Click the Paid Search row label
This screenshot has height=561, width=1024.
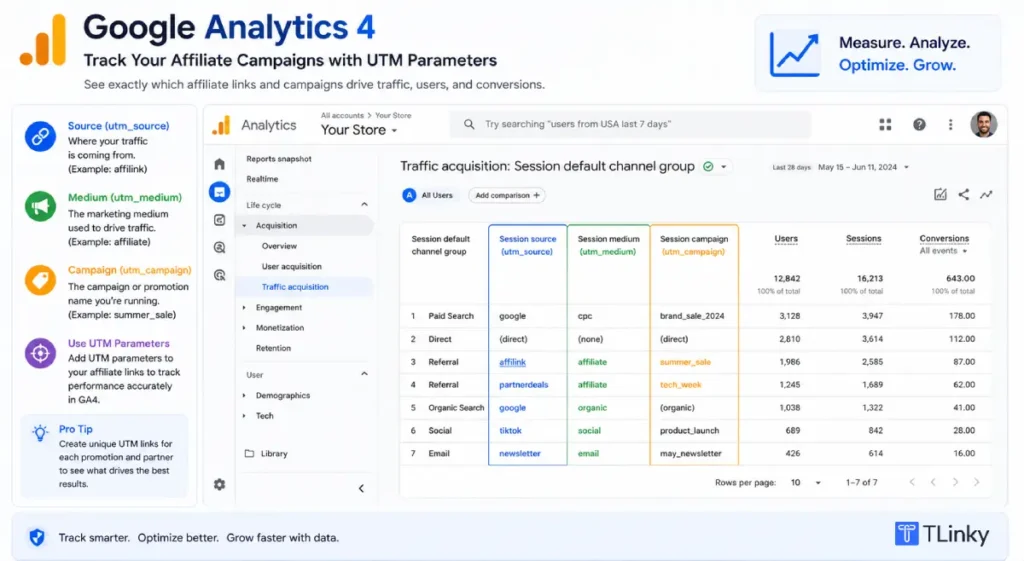[x=451, y=316]
